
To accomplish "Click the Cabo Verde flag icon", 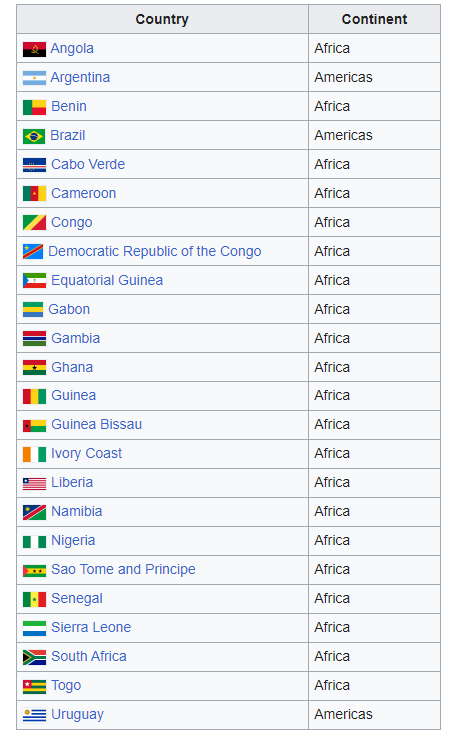I will (x=34, y=165).
